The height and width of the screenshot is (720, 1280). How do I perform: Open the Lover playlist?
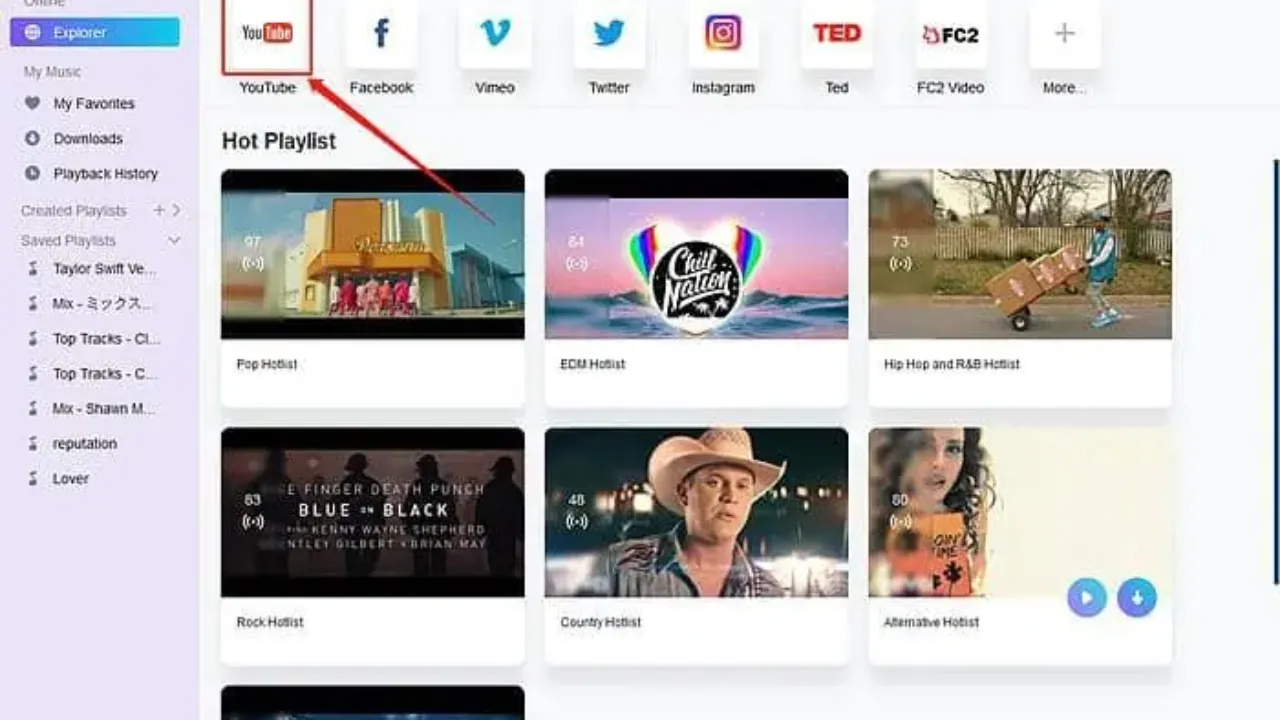(71, 479)
